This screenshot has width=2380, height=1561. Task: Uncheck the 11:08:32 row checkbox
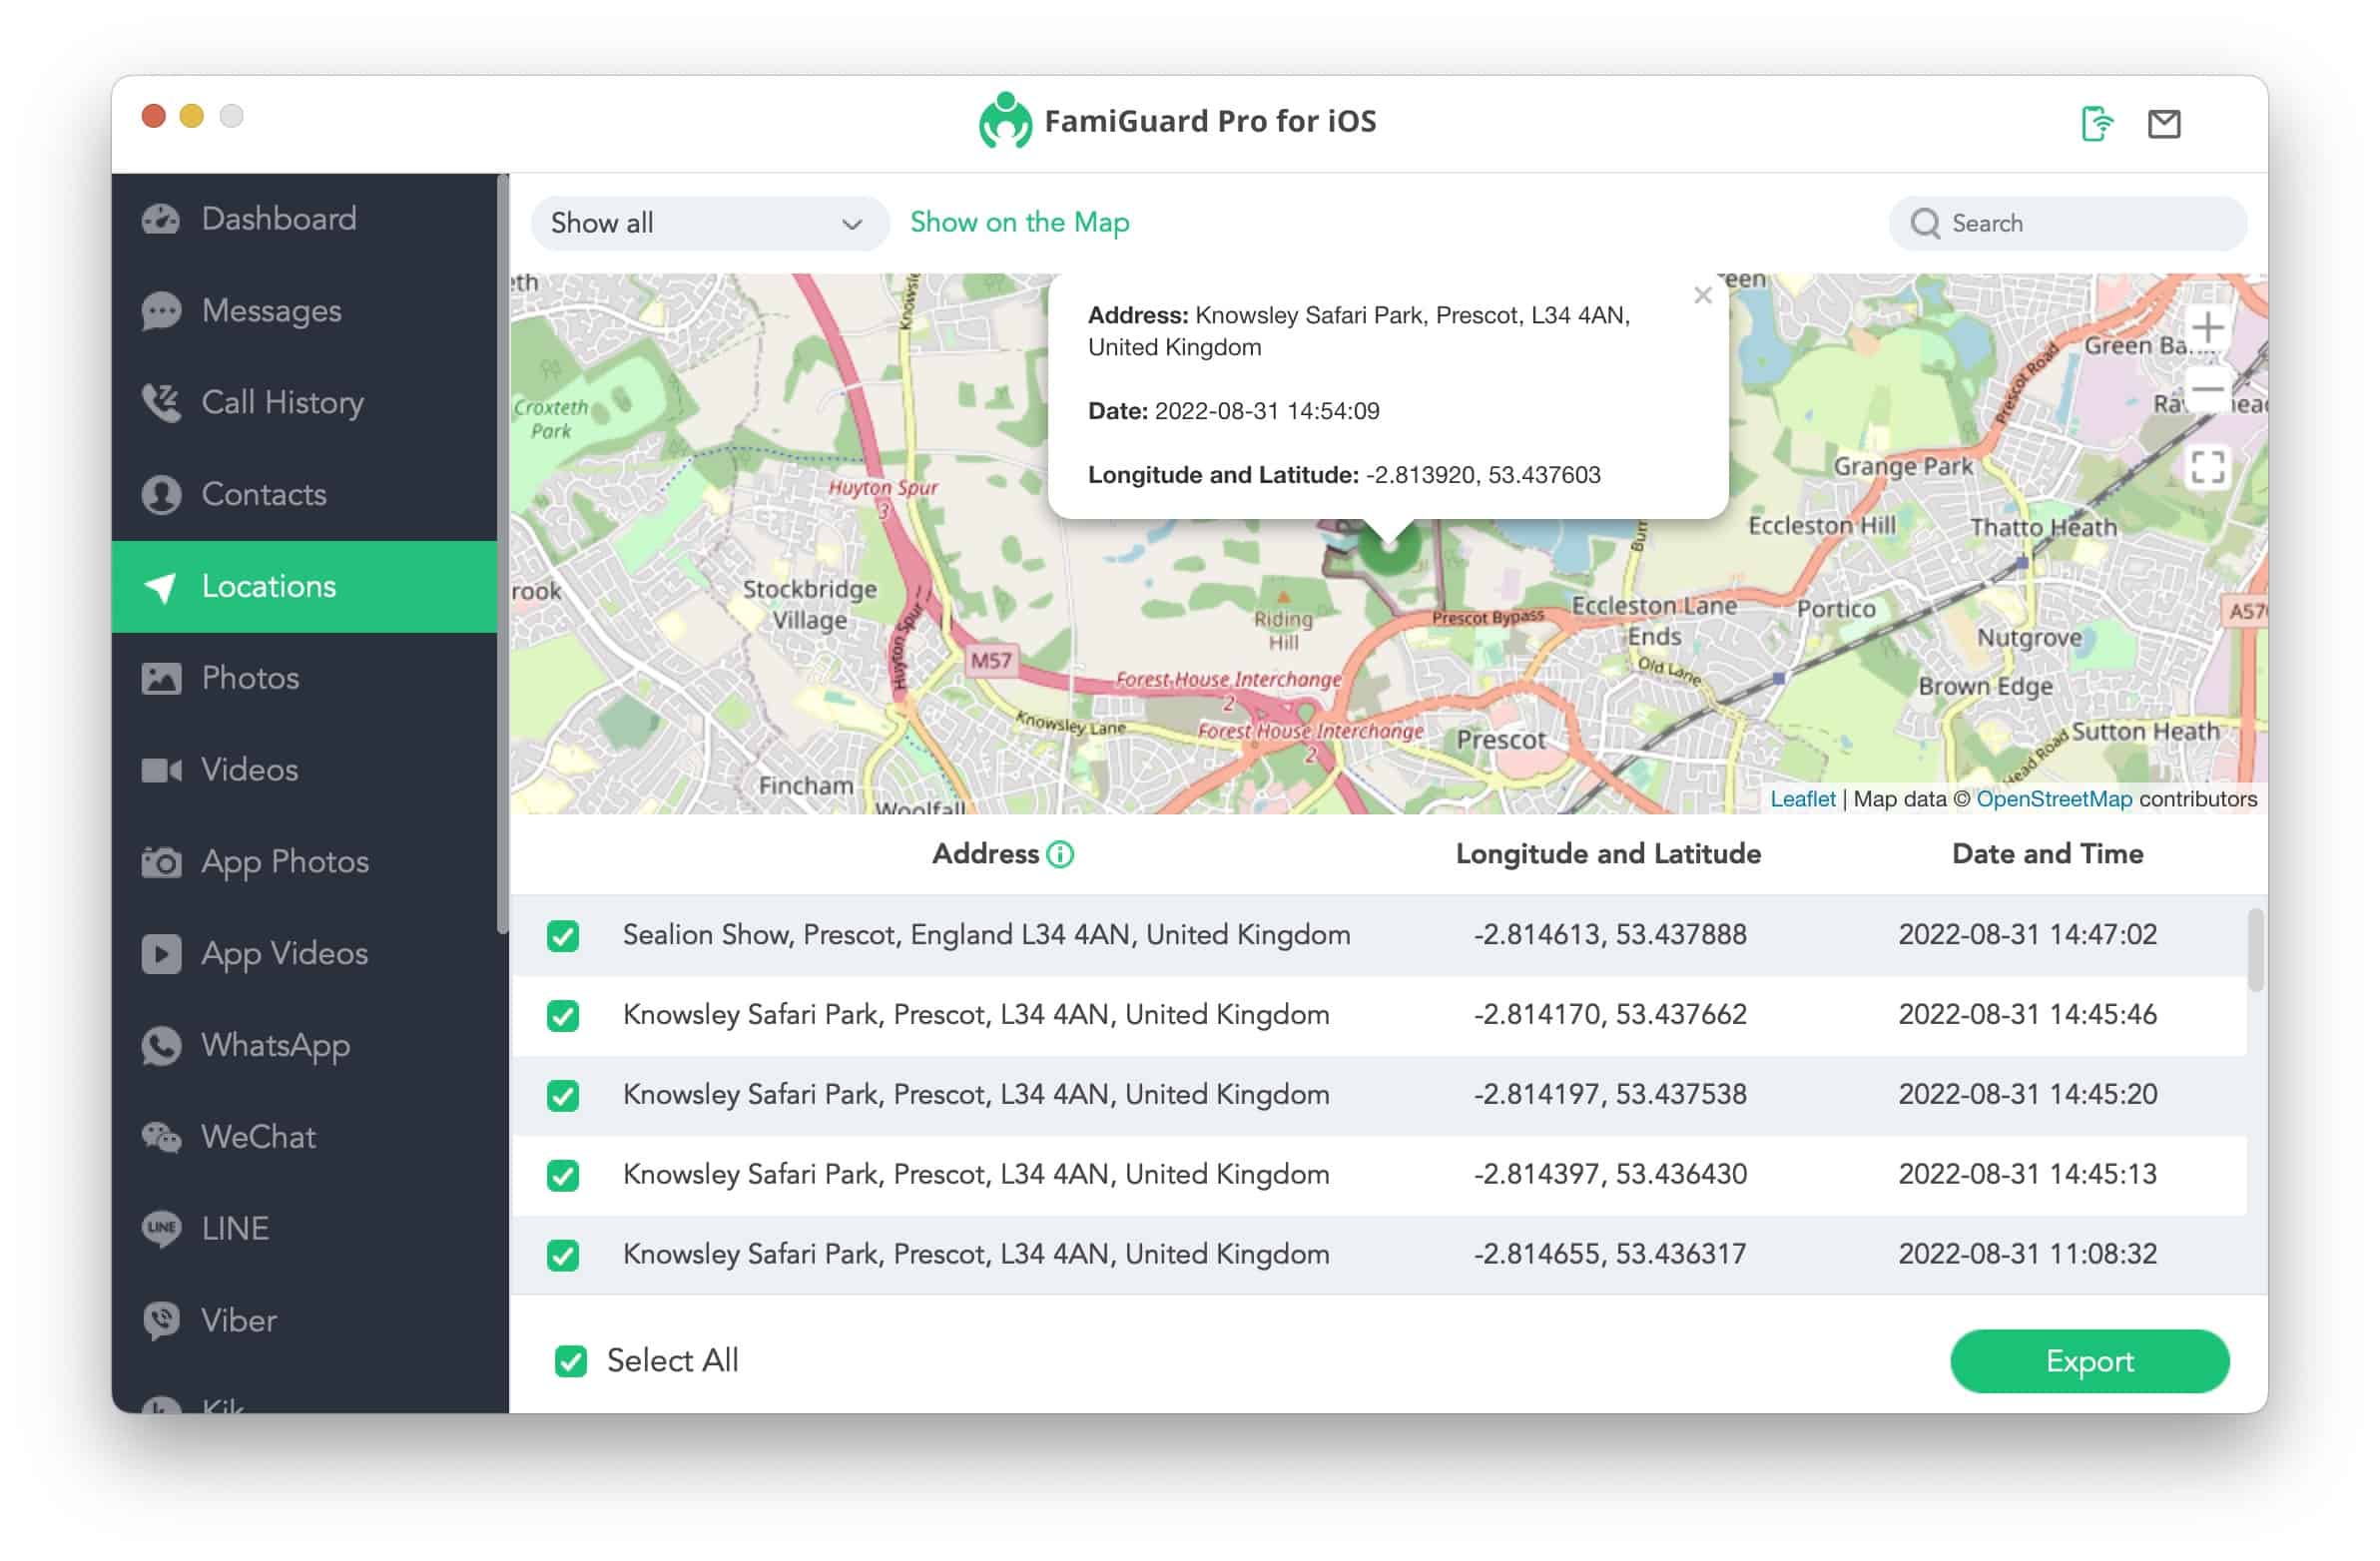tap(563, 1256)
